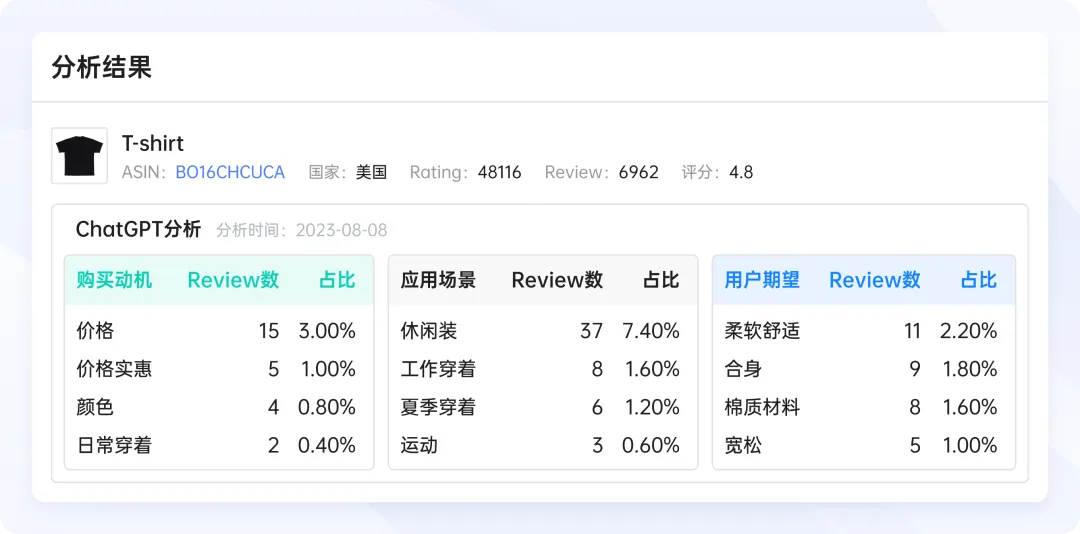
Task: Click the Rating value 48116
Action: click(x=499, y=172)
